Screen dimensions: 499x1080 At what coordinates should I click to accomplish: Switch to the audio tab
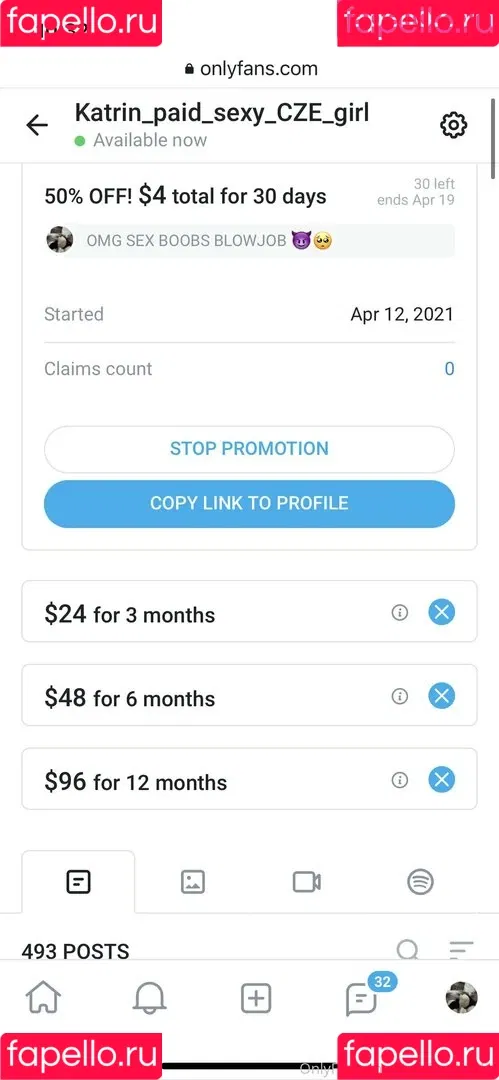[420, 882]
